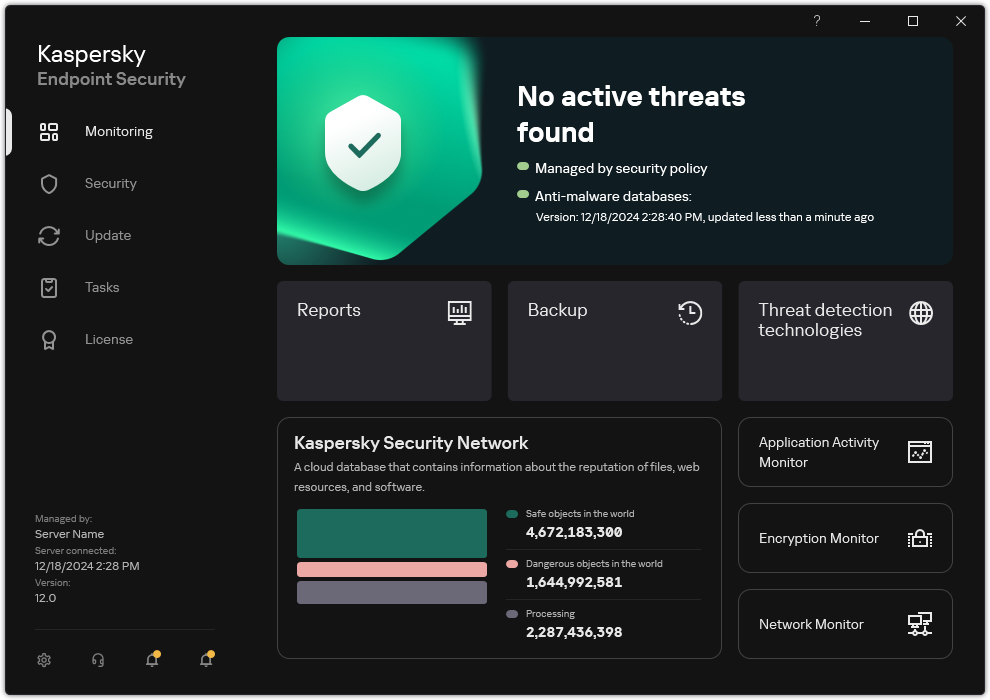Screen dimensions: 990x700
Task: Open the second notification bell icon
Action: click(206, 660)
